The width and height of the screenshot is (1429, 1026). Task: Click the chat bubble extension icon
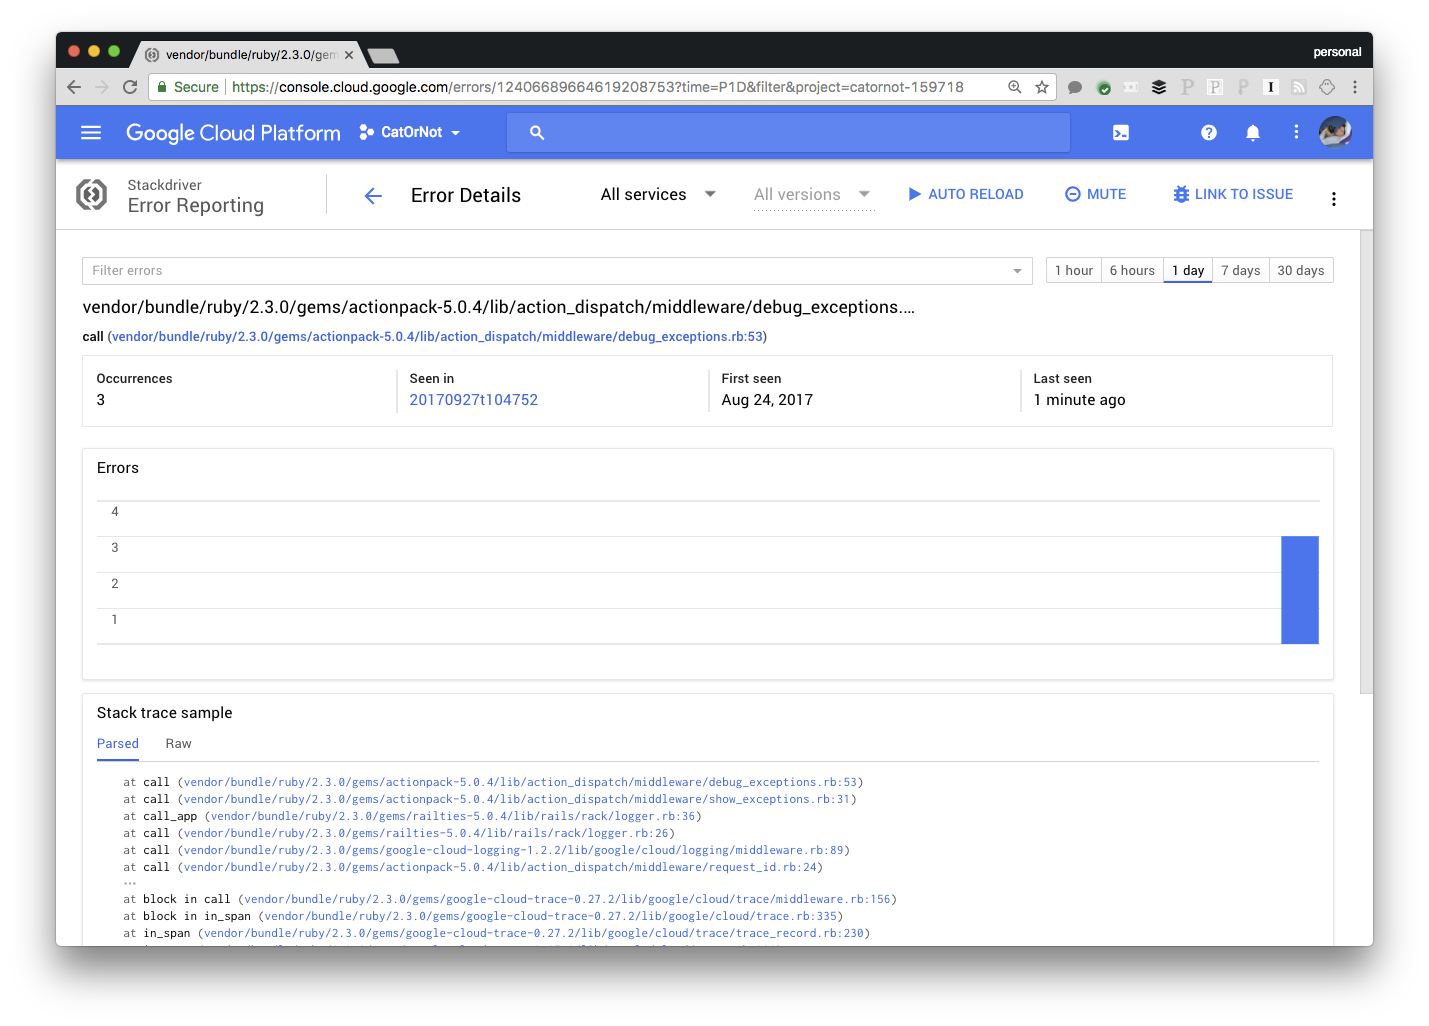(x=1075, y=87)
